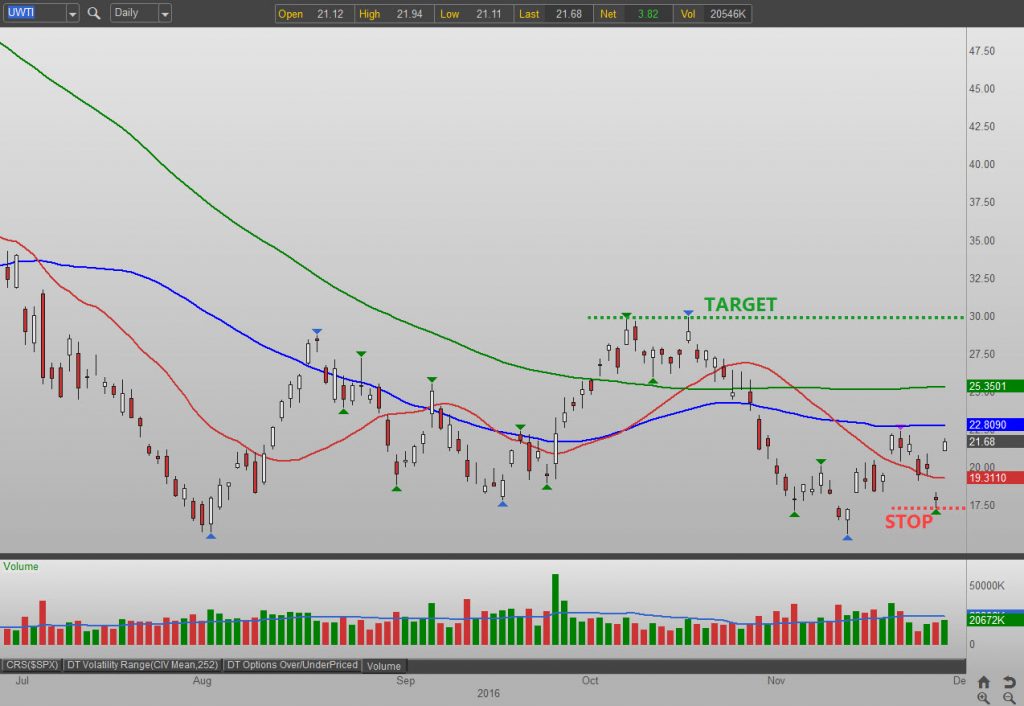1024x706 pixels.
Task: Open the DT Options Over/UnderPriced tab
Action: (x=292, y=665)
